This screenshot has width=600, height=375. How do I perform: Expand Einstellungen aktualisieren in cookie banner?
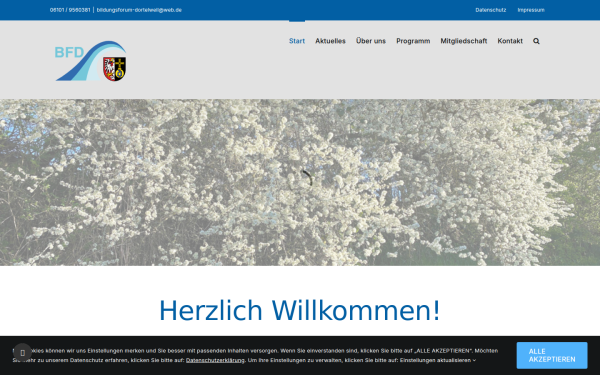click(x=438, y=360)
